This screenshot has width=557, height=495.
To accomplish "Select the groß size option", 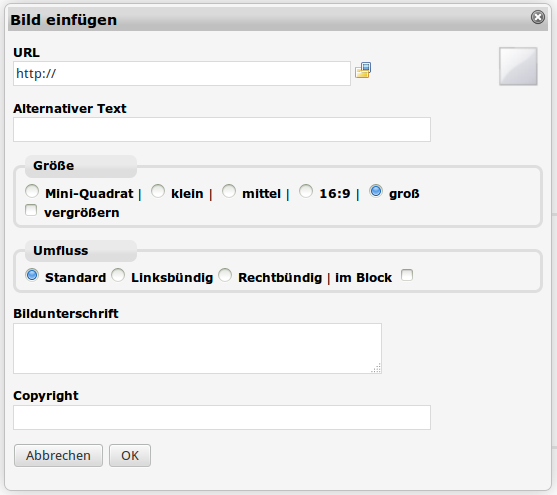I will 376,191.
